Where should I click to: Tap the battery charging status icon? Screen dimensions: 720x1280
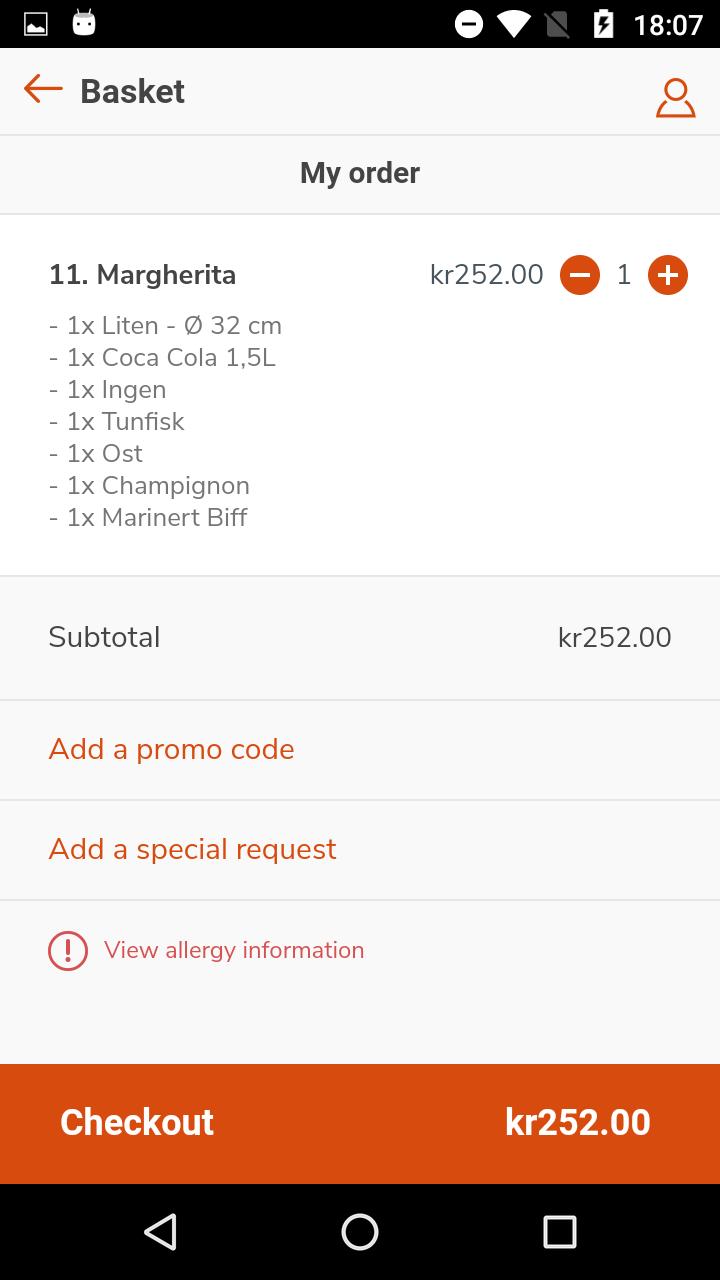[603, 24]
